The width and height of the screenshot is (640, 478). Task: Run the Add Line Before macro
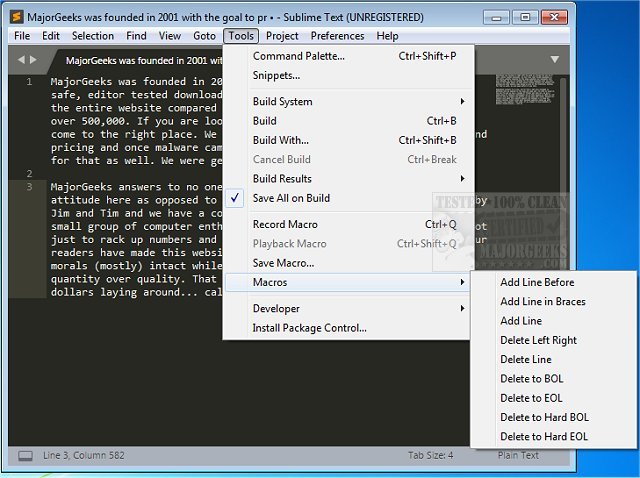tap(553, 282)
